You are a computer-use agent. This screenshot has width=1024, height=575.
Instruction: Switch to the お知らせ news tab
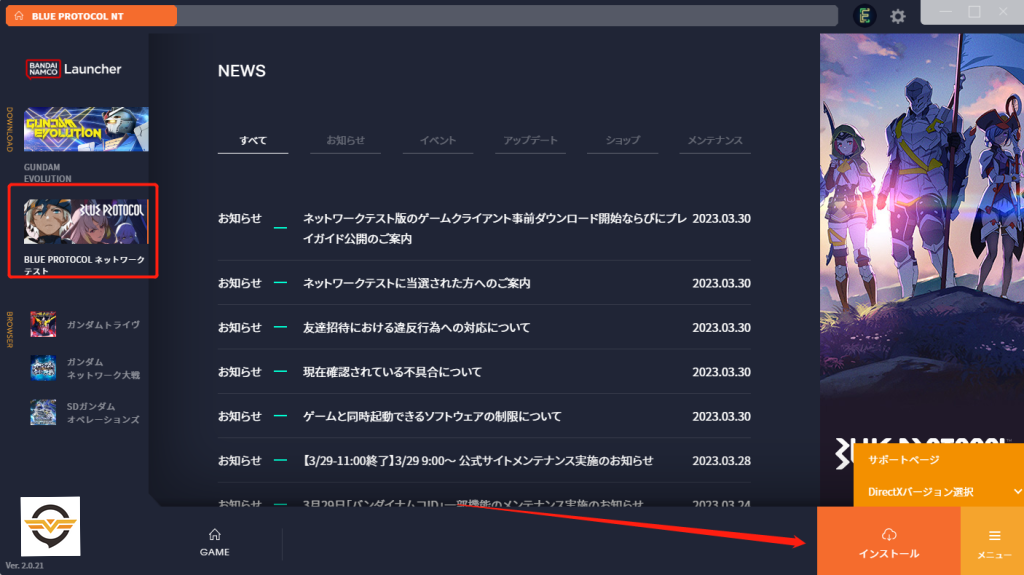[x=345, y=140]
